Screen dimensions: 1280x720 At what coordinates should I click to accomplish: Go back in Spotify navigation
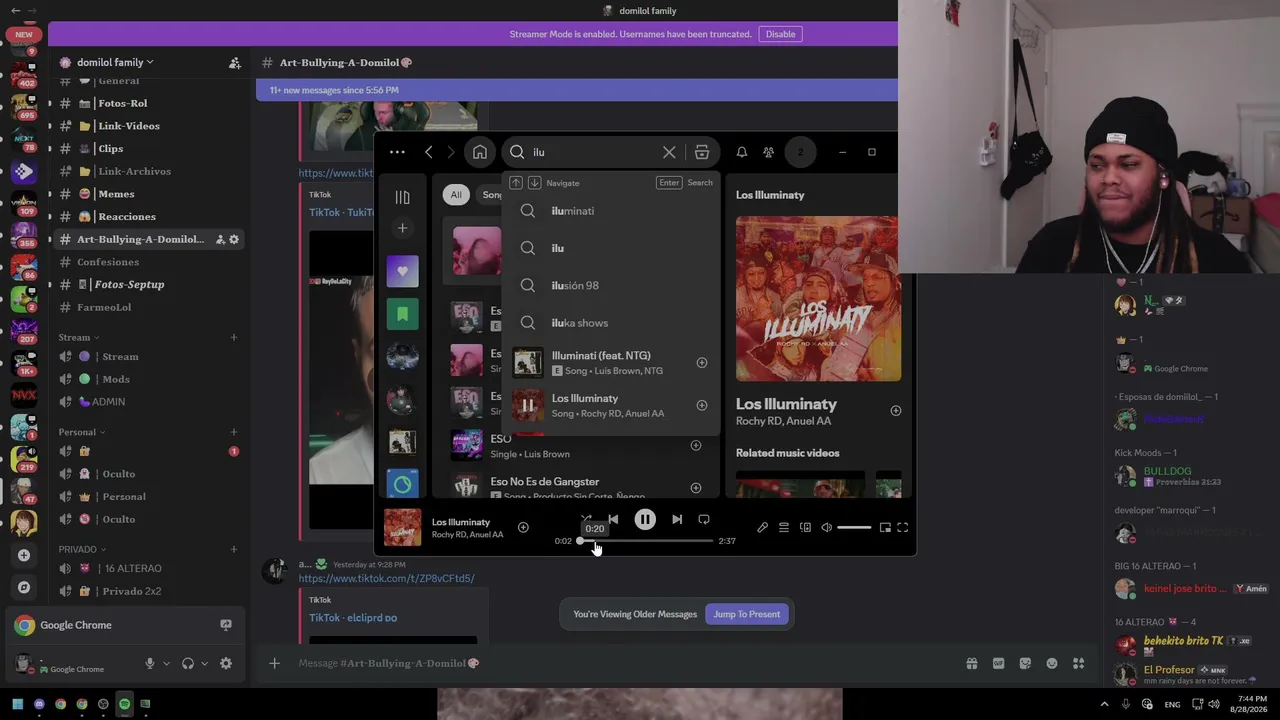(429, 152)
